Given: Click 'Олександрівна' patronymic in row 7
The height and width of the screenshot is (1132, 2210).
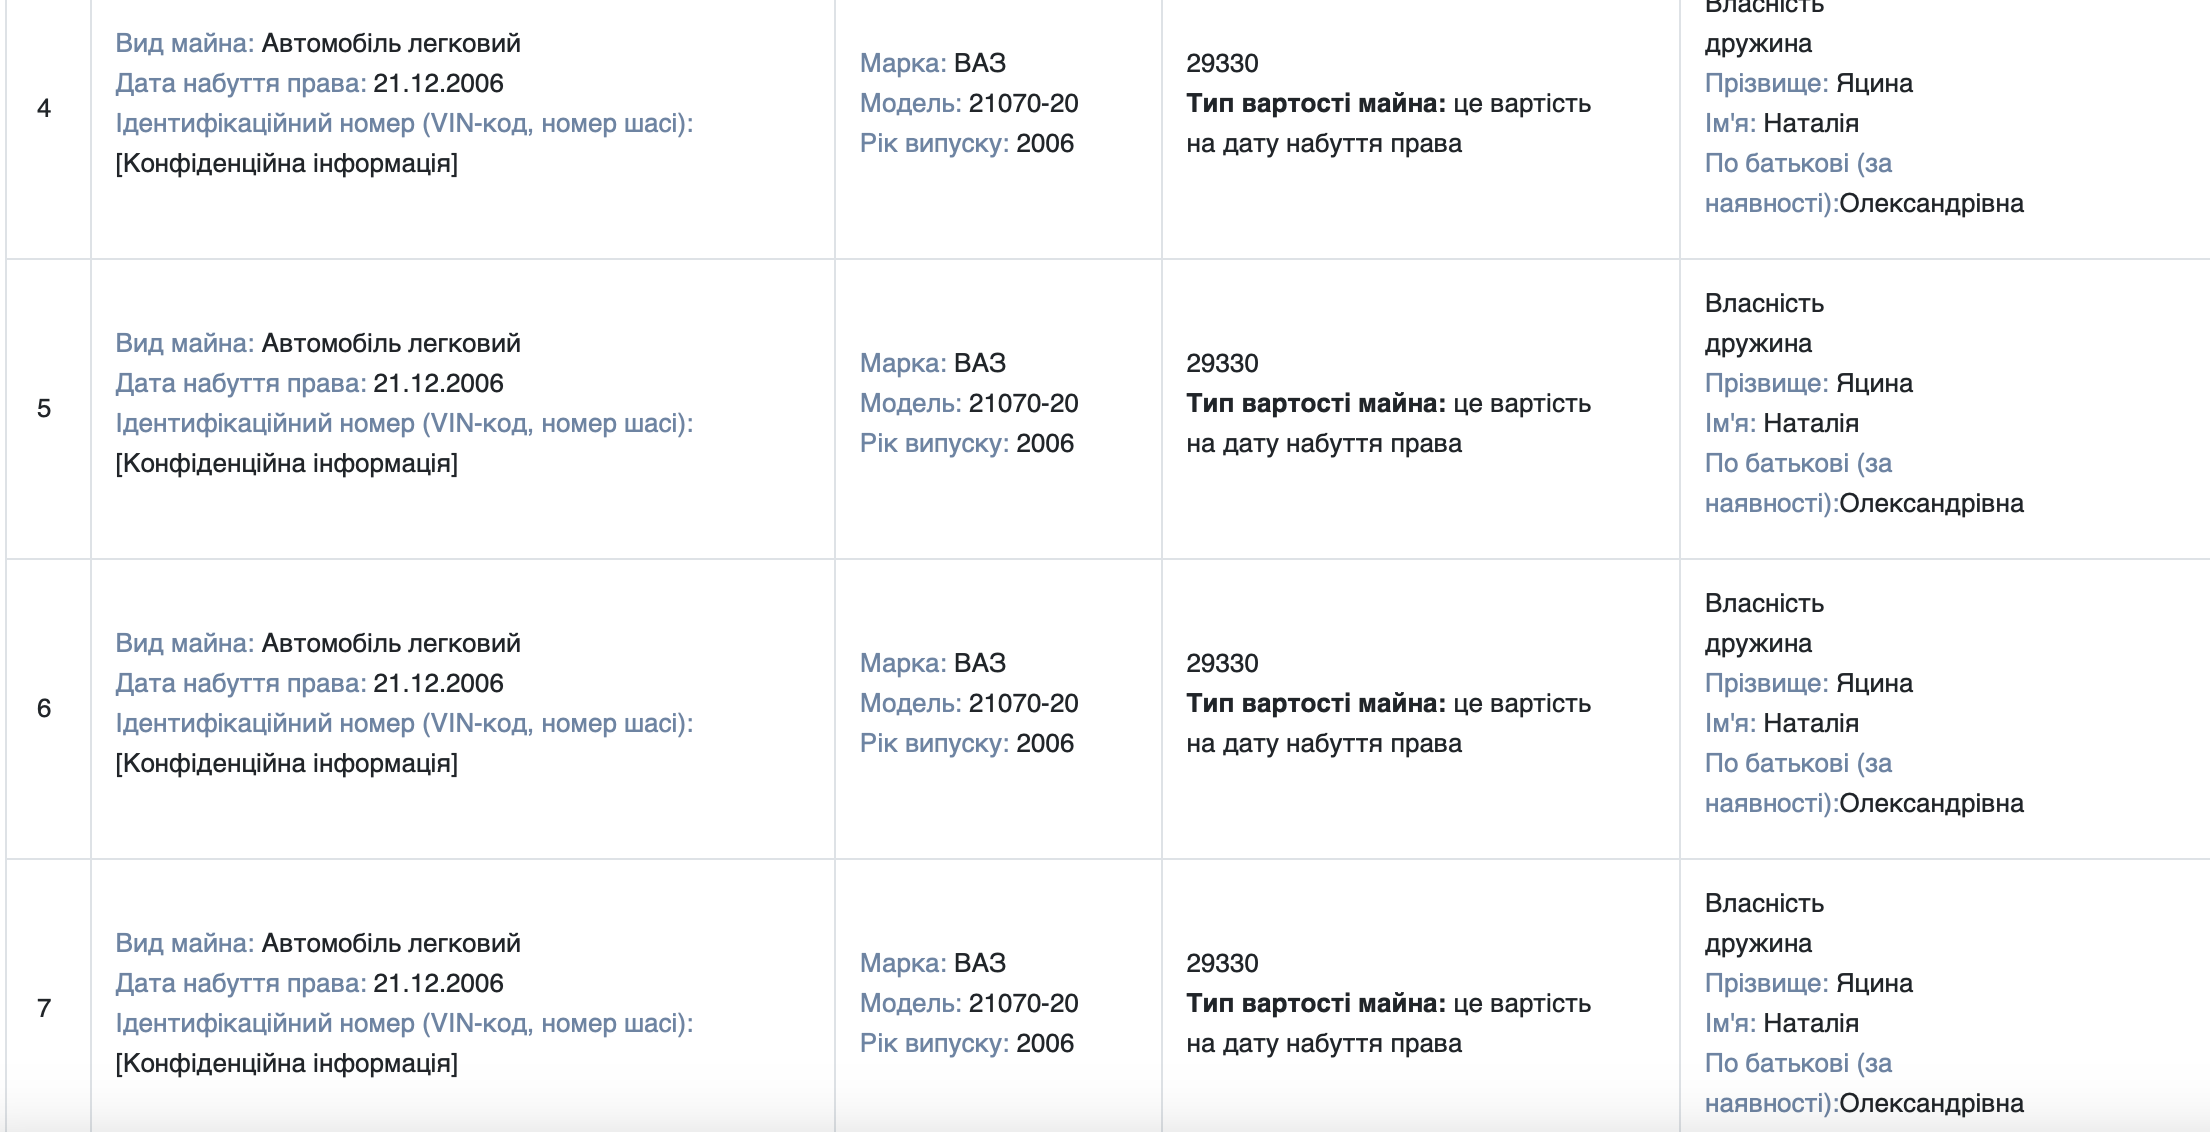Looking at the screenshot, I should [x=1932, y=1103].
